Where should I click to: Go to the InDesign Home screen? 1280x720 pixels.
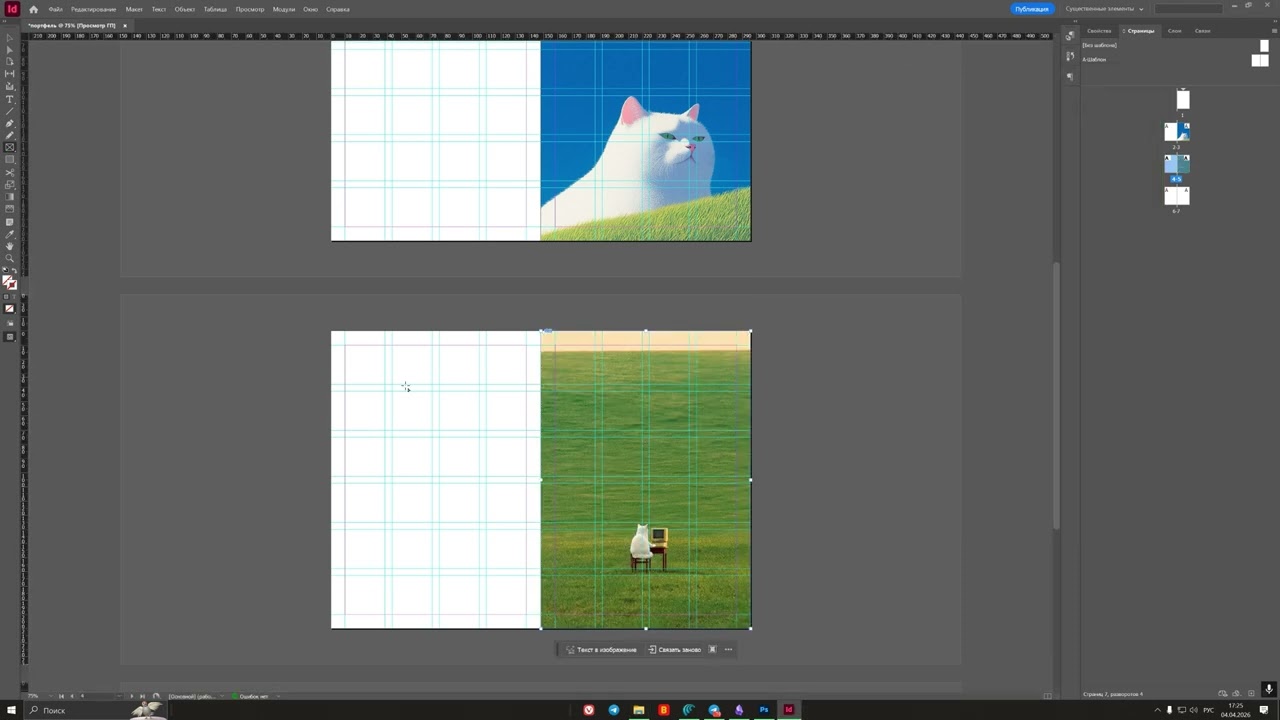pyautogui.click(x=33, y=9)
